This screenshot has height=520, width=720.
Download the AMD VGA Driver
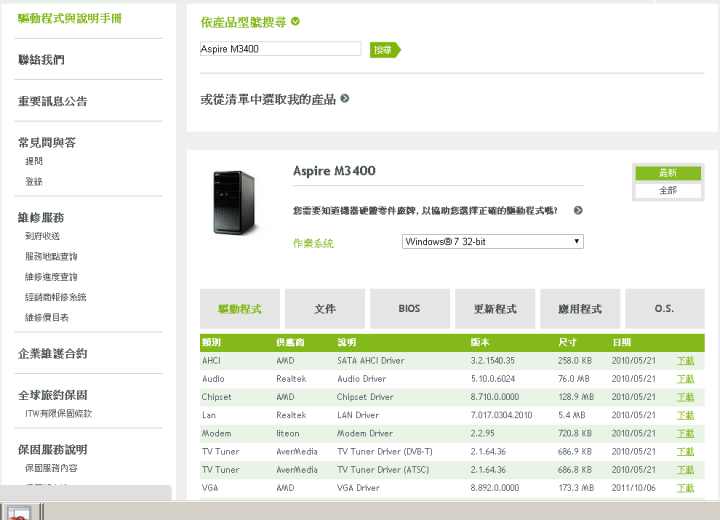pos(685,488)
